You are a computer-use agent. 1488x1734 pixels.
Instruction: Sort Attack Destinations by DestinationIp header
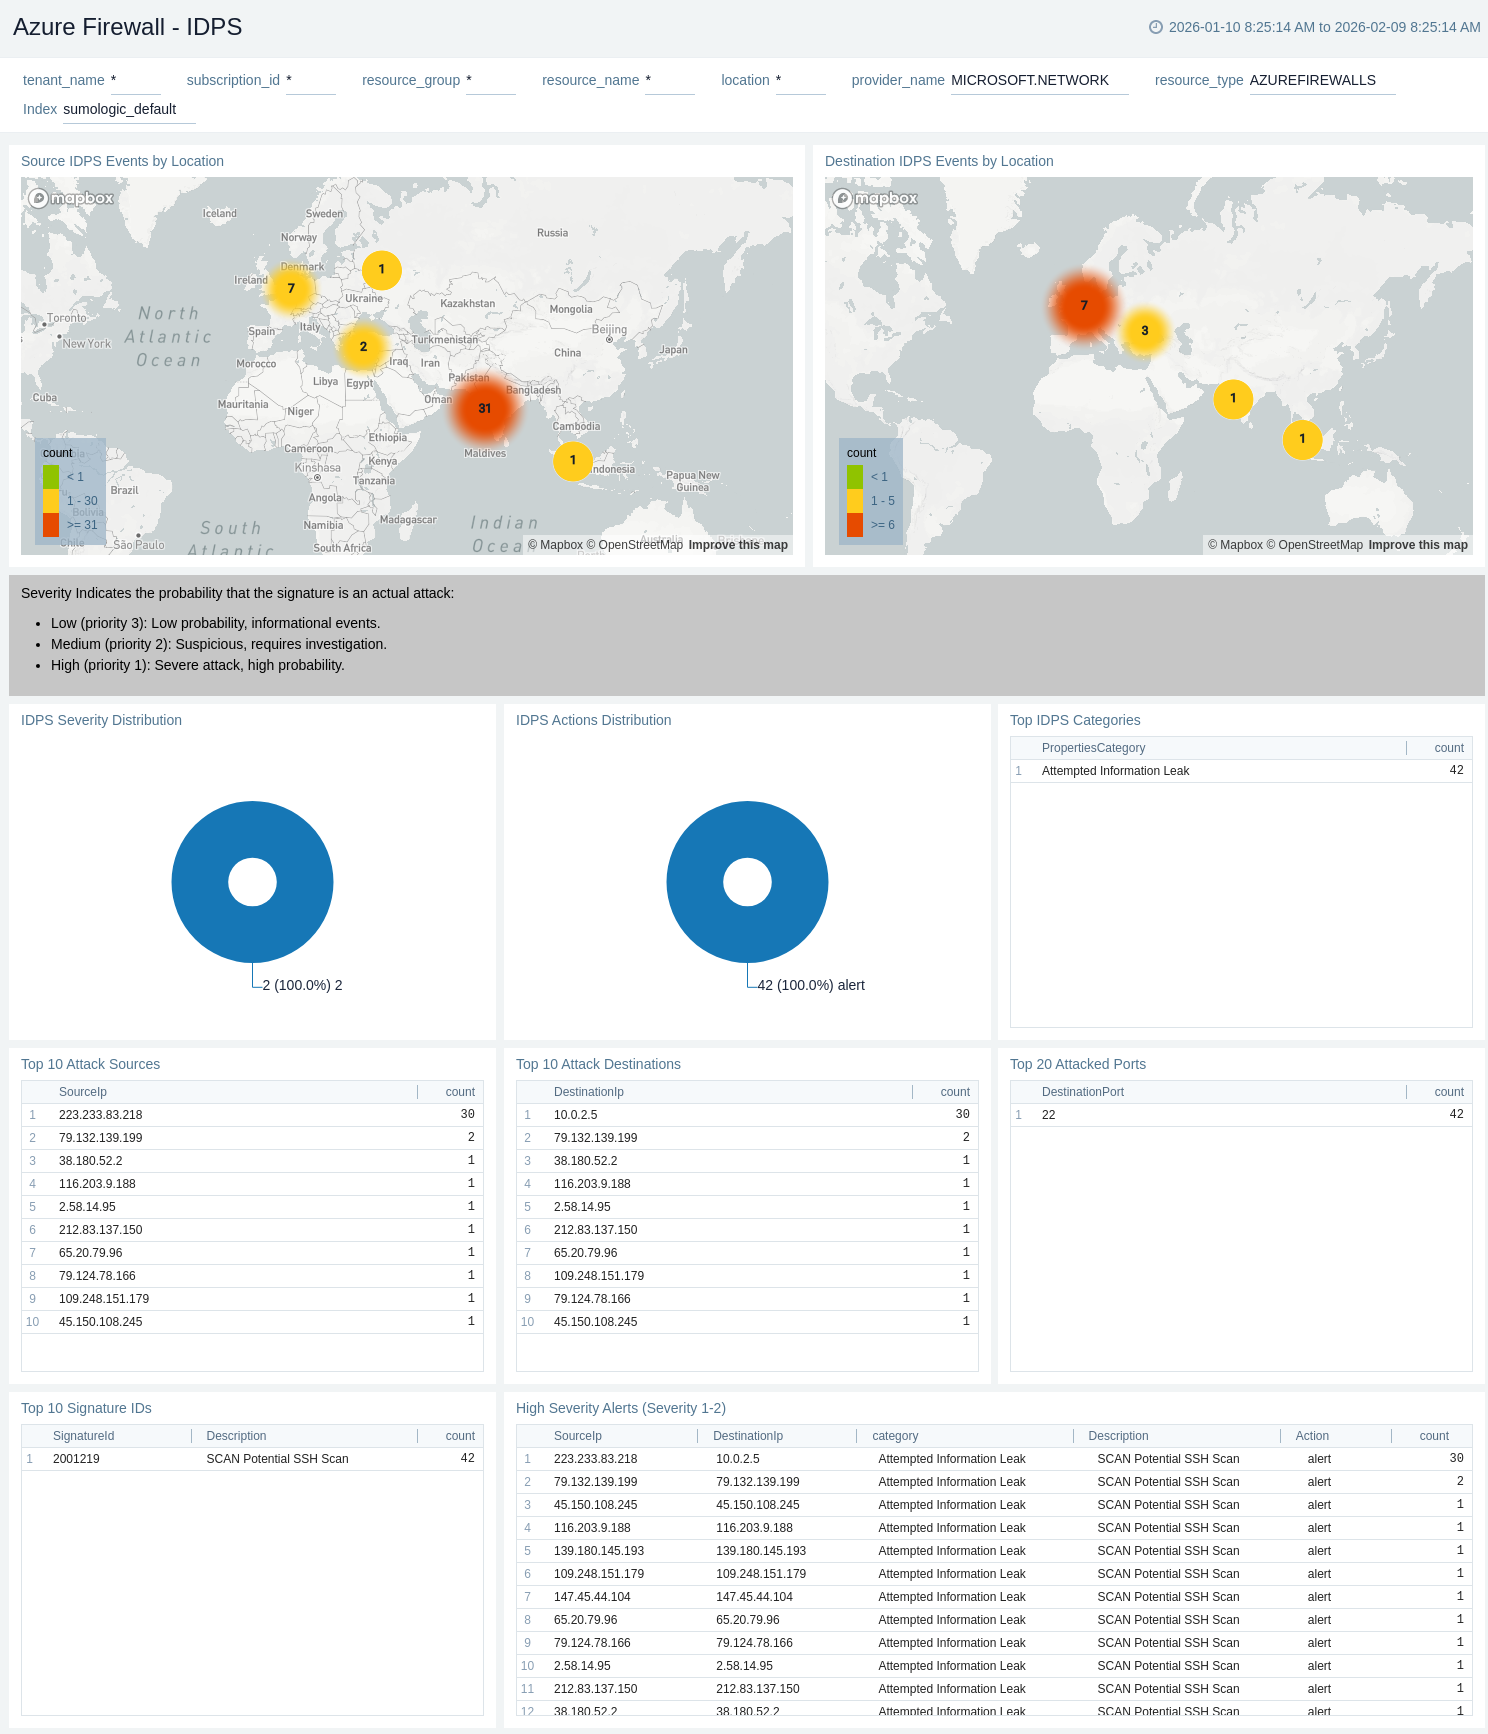(589, 1092)
